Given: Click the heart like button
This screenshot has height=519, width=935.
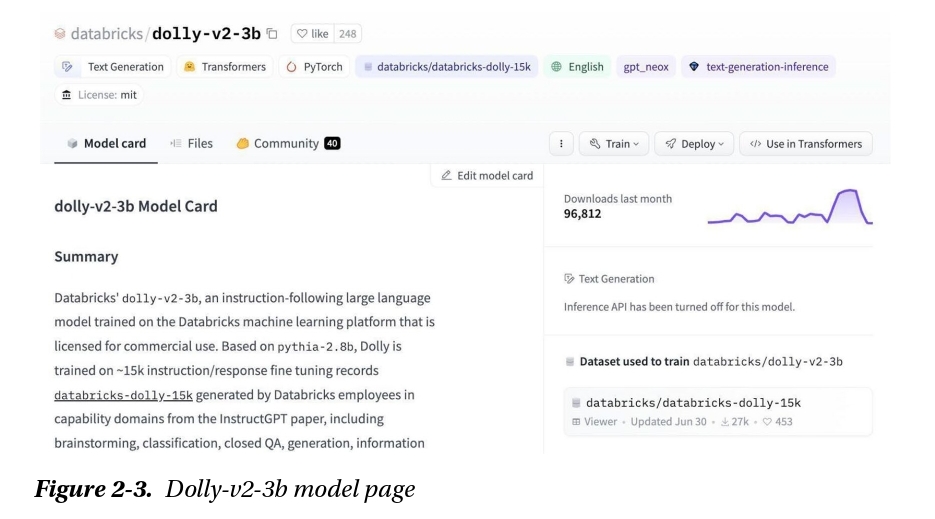Looking at the screenshot, I should coord(312,34).
